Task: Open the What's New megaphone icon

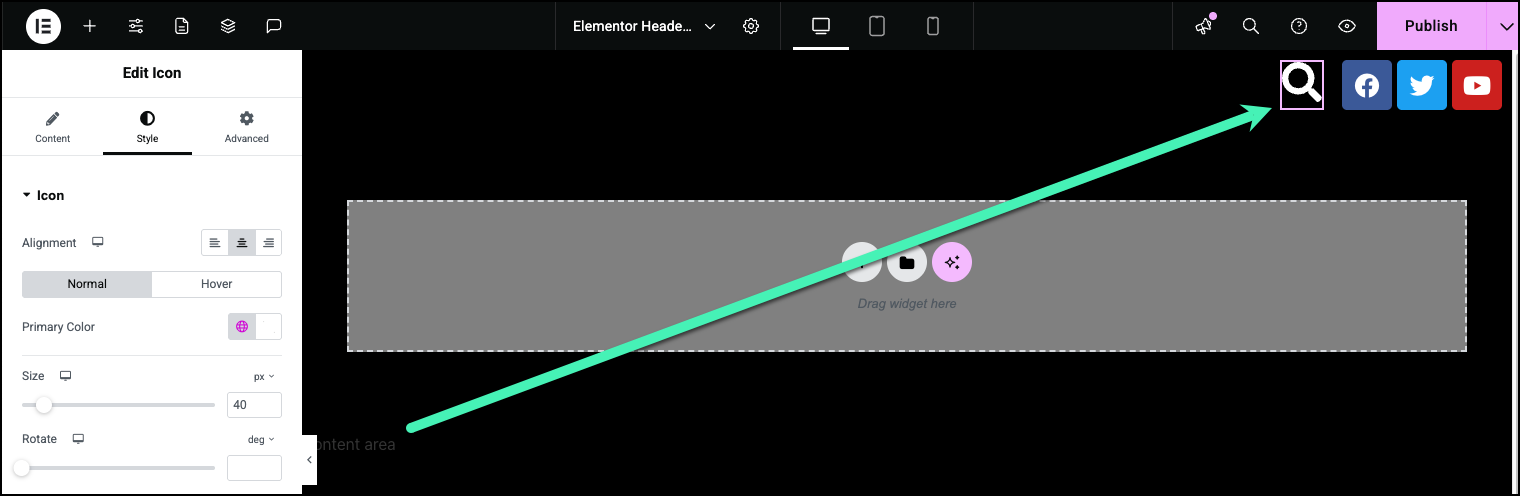Action: tap(1204, 26)
